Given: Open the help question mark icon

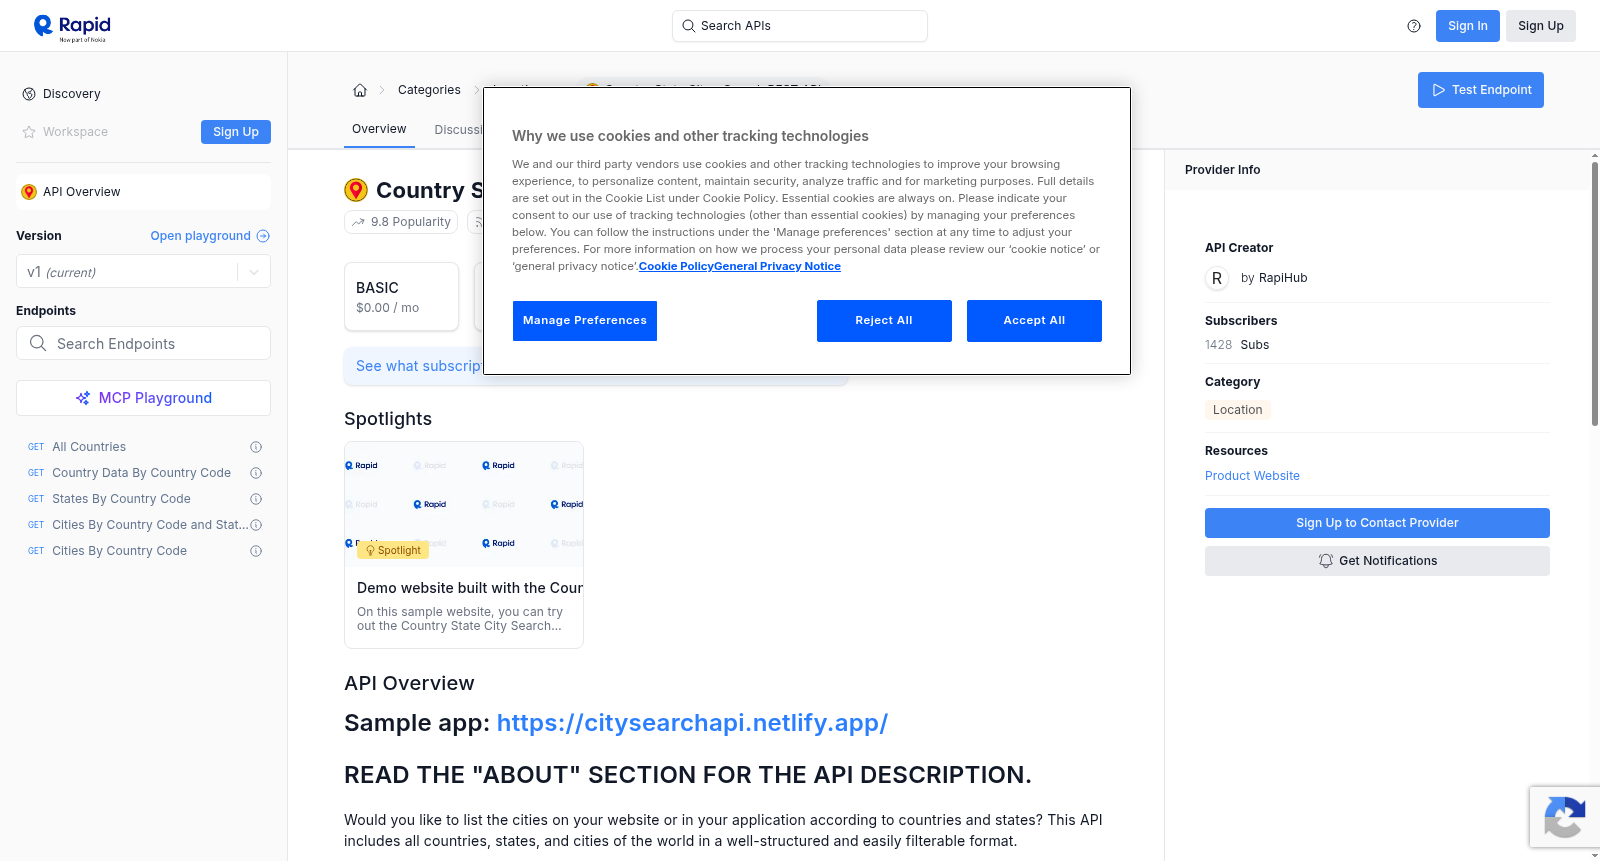Looking at the screenshot, I should [1414, 26].
